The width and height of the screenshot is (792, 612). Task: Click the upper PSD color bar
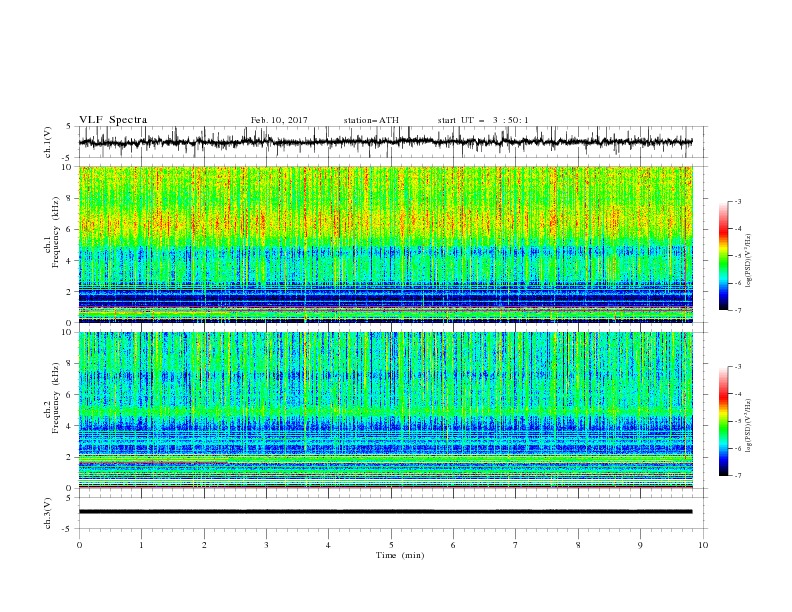724,256
